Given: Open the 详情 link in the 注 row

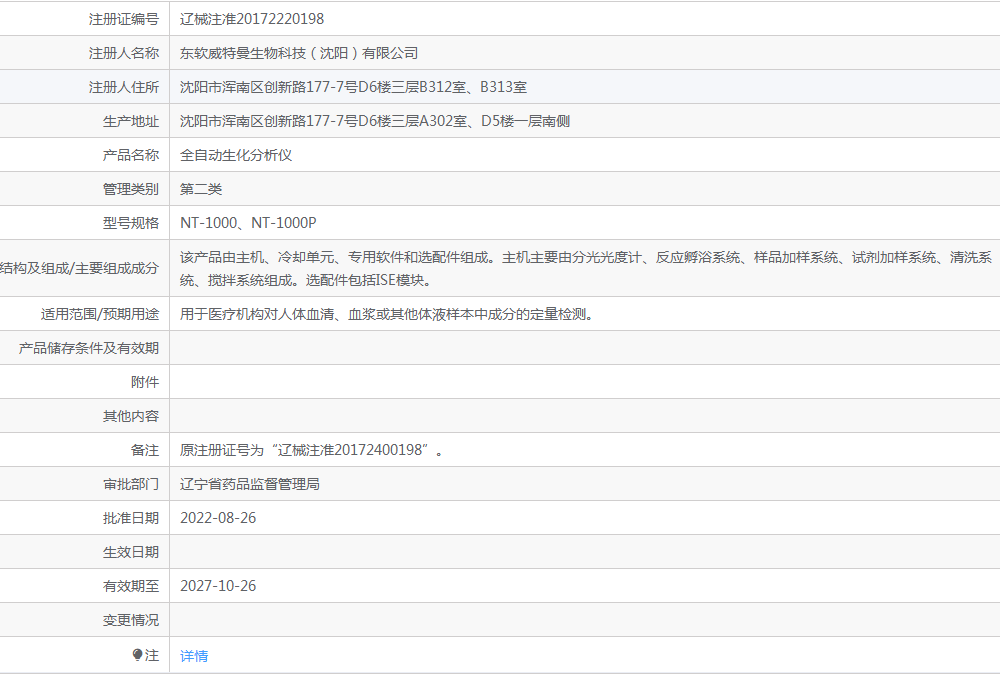Looking at the screenshot, I should pos(194,656).
